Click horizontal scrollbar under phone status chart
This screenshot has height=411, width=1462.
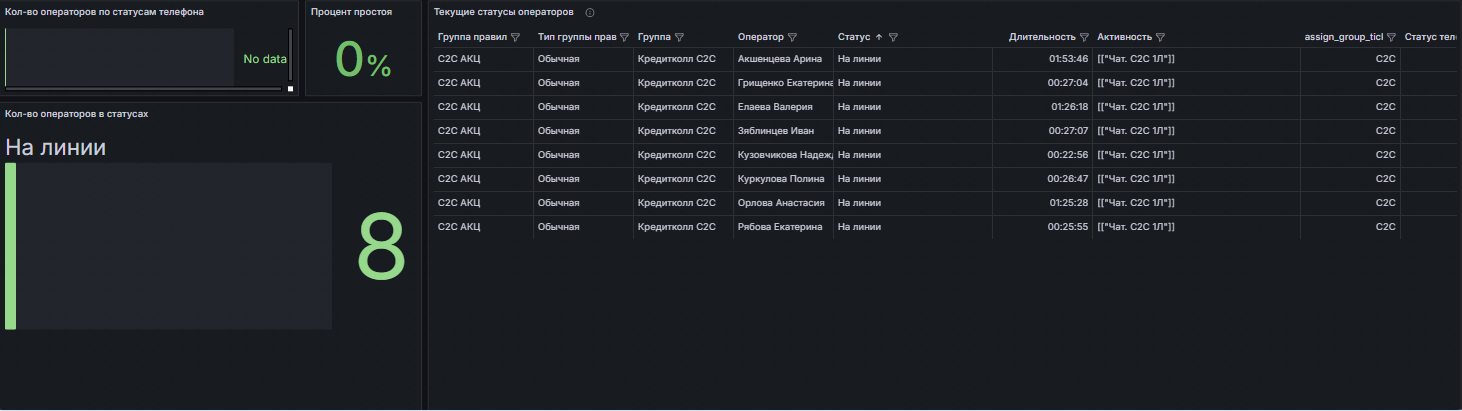point(143,89)
